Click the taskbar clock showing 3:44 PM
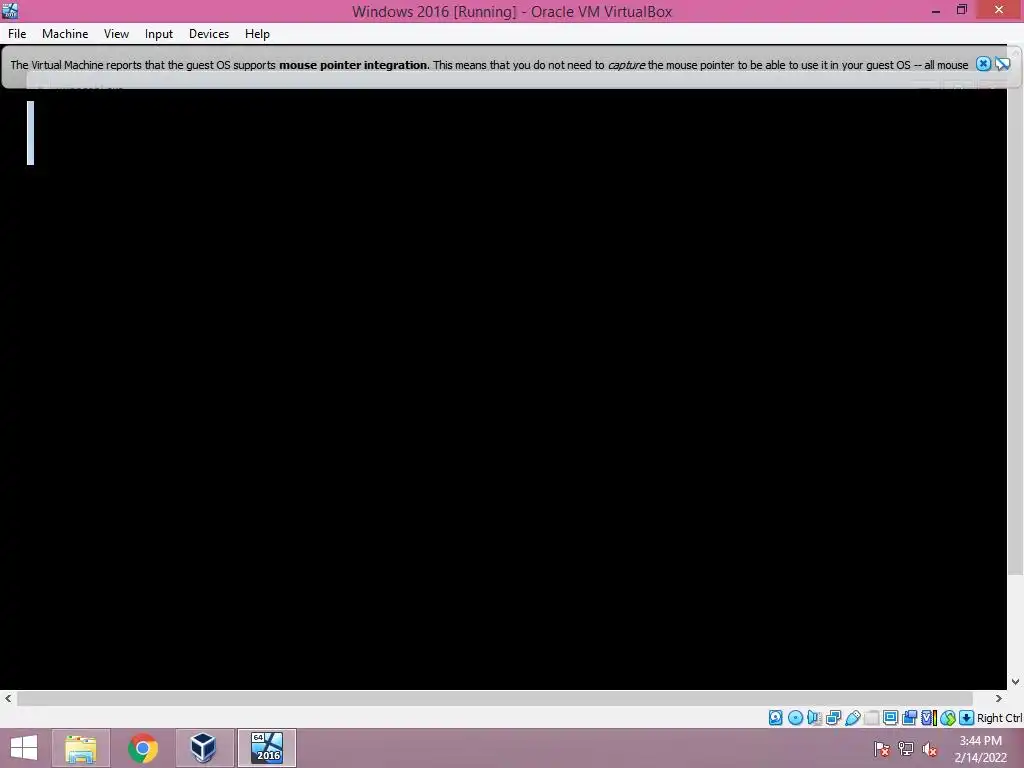The width and height of the screenshot is (1024, 768). [980, 749]
